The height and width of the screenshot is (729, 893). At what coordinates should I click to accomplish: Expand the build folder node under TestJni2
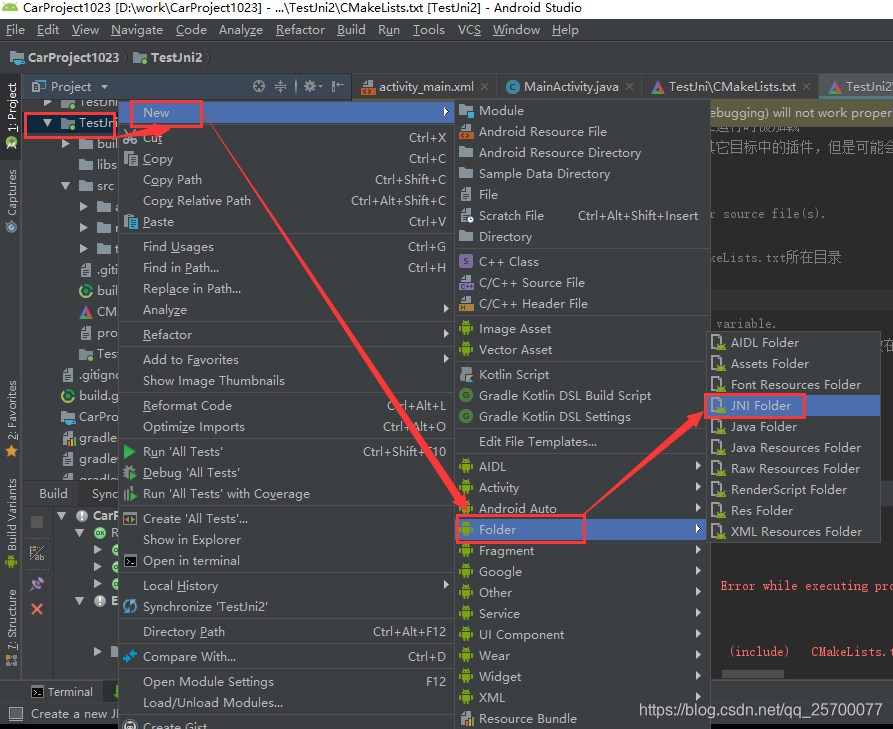coord(65,144)
